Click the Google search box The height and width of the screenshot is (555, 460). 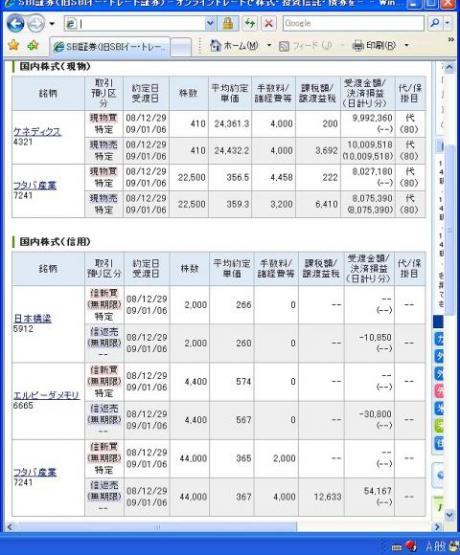[353, 23]
